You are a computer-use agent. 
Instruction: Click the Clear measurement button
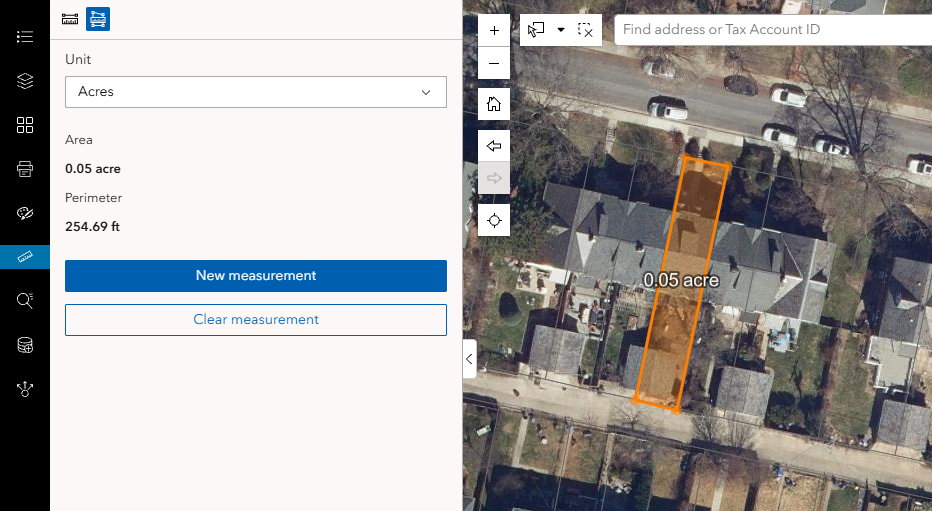coord(255,320)
